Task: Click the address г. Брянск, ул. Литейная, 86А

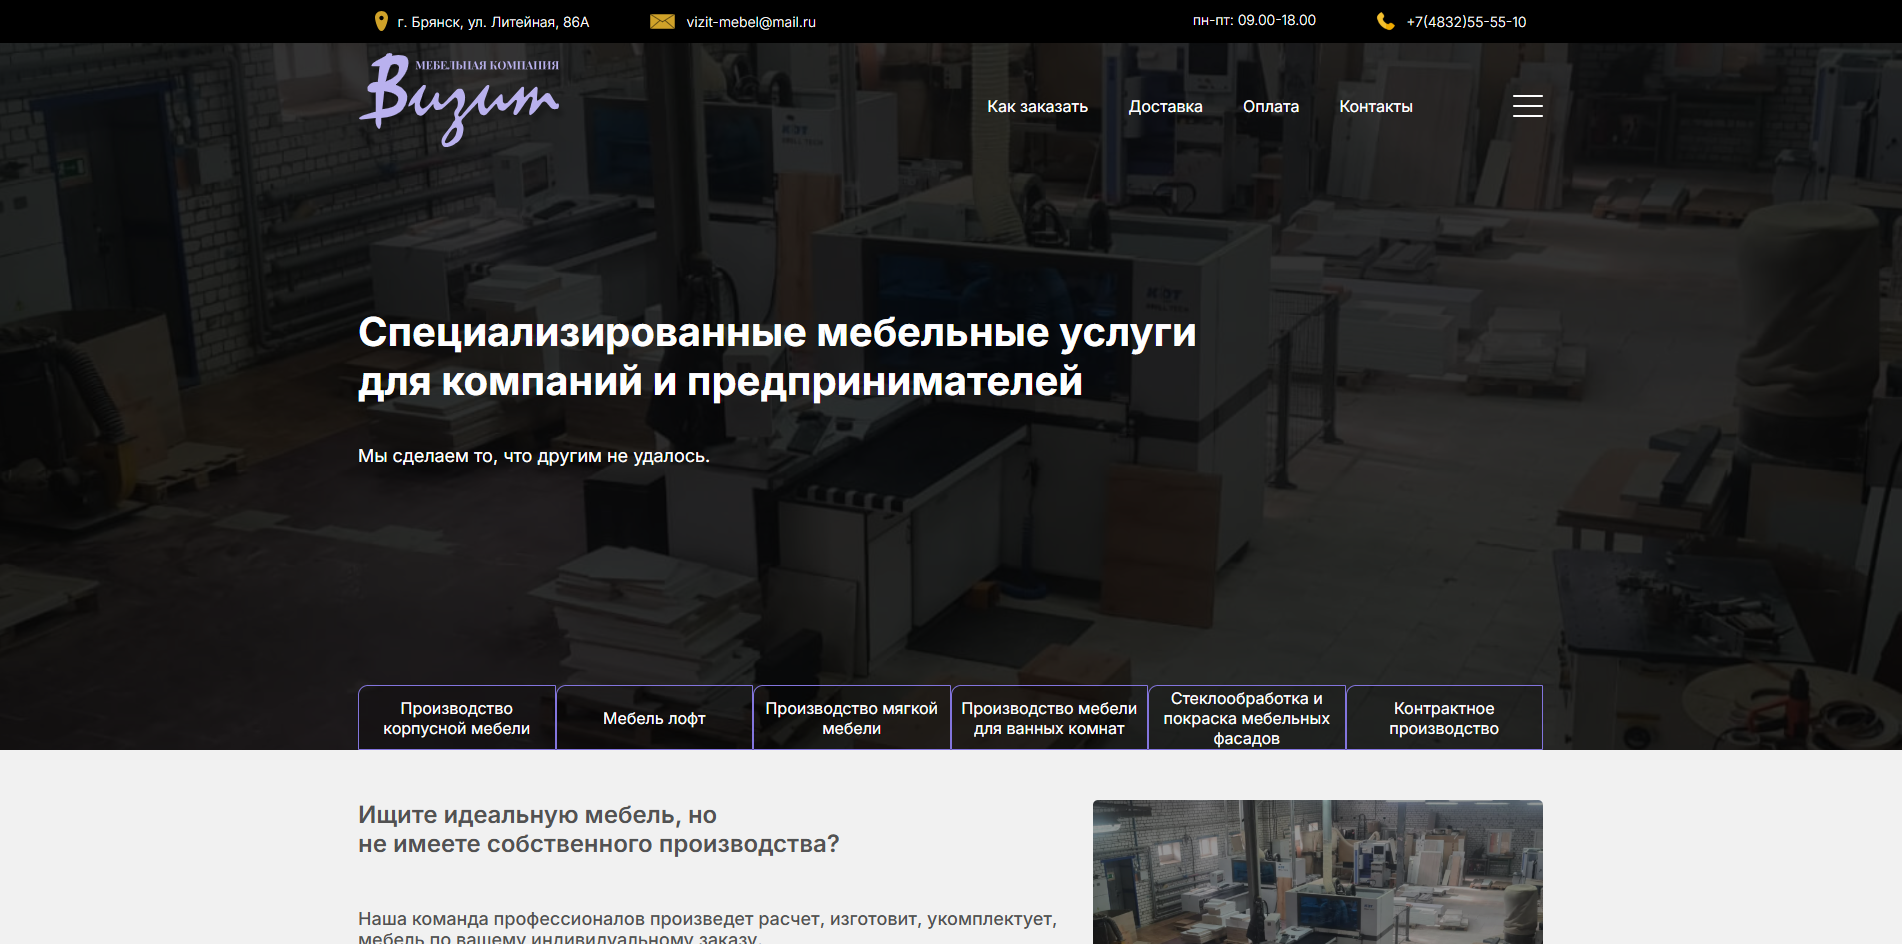Action: pos(493,22)
